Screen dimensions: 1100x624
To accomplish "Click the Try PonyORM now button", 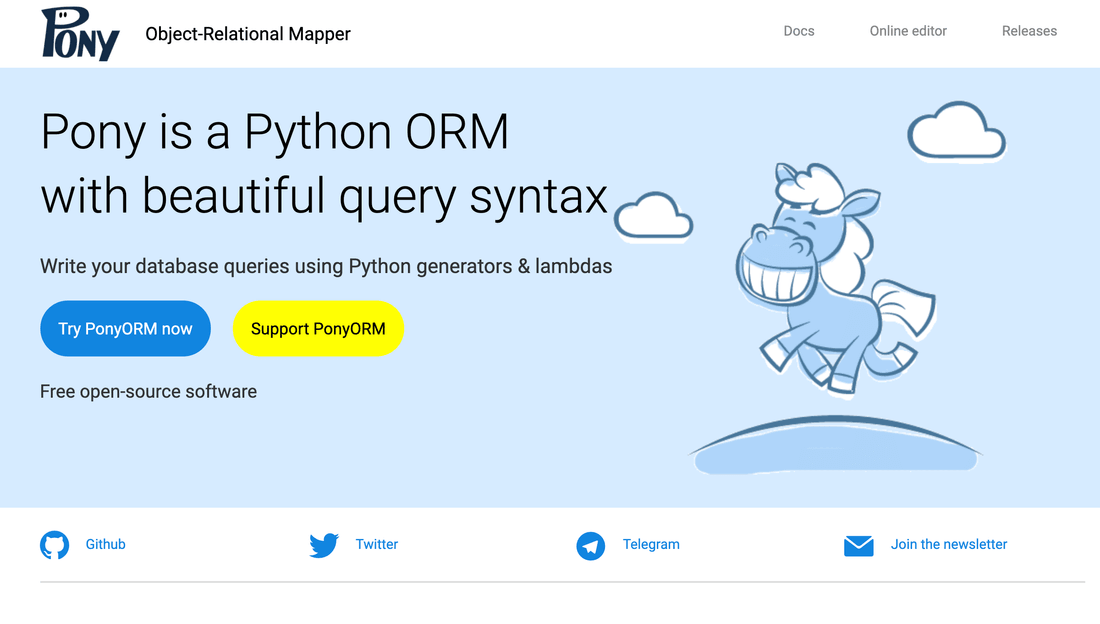I will pyautogui.click(x=126, y=328).
